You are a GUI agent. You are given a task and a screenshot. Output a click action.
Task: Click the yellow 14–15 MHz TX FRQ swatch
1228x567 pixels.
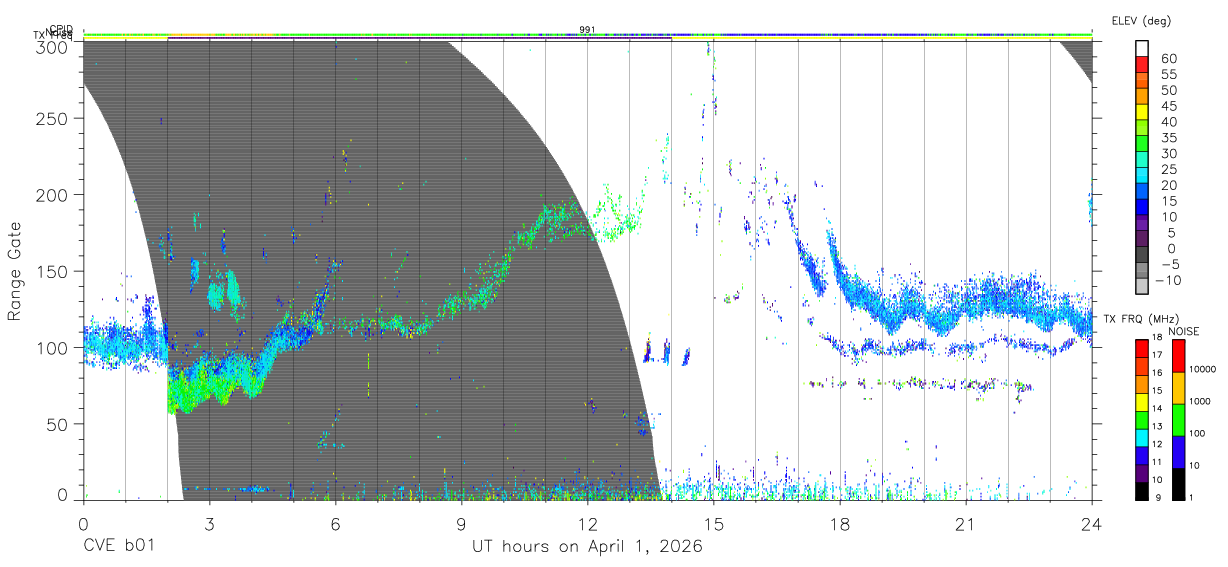click(1142, 400)
